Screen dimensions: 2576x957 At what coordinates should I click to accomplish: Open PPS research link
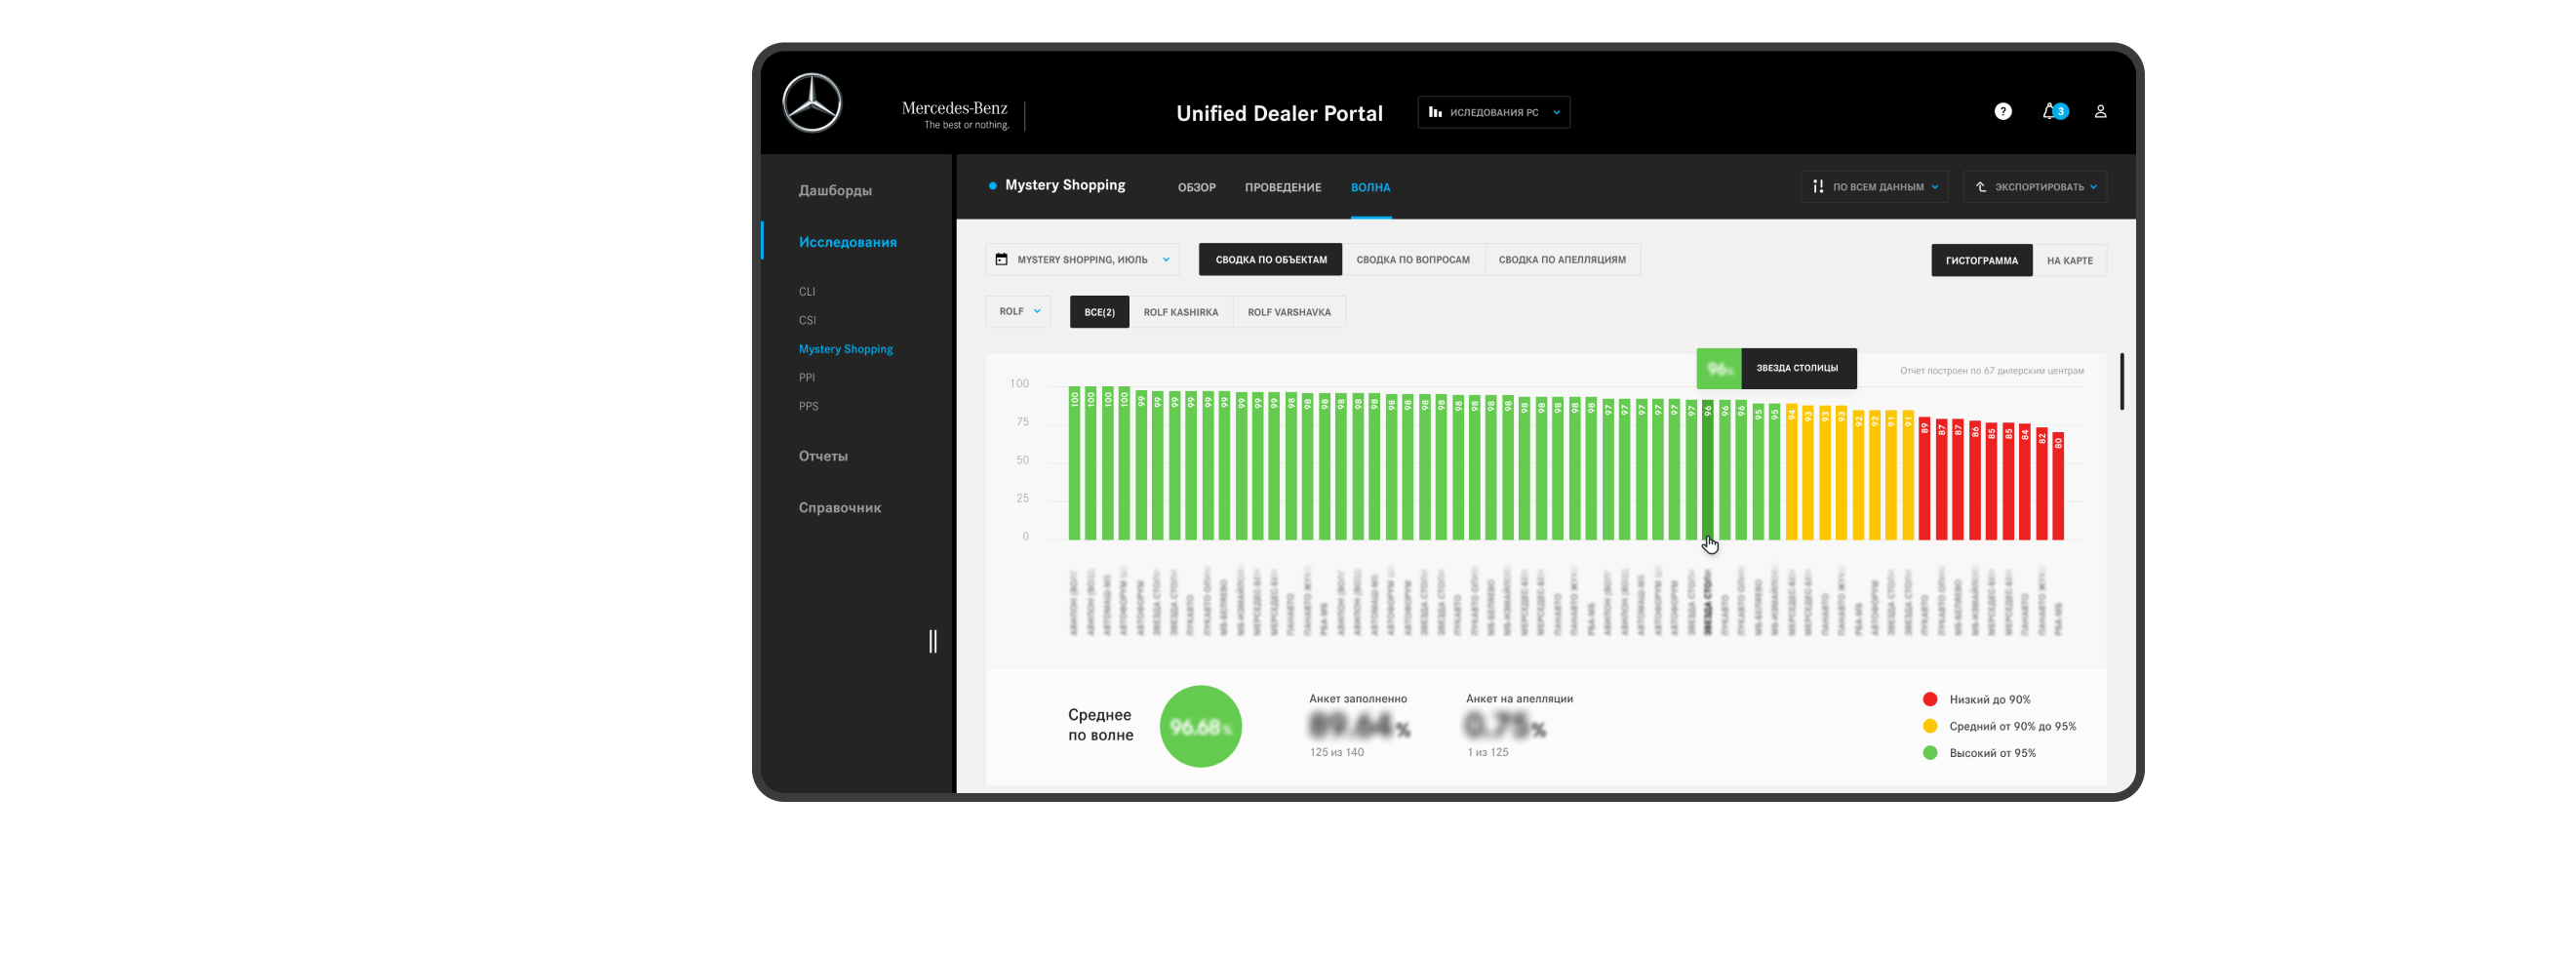[x=808, y=407]
